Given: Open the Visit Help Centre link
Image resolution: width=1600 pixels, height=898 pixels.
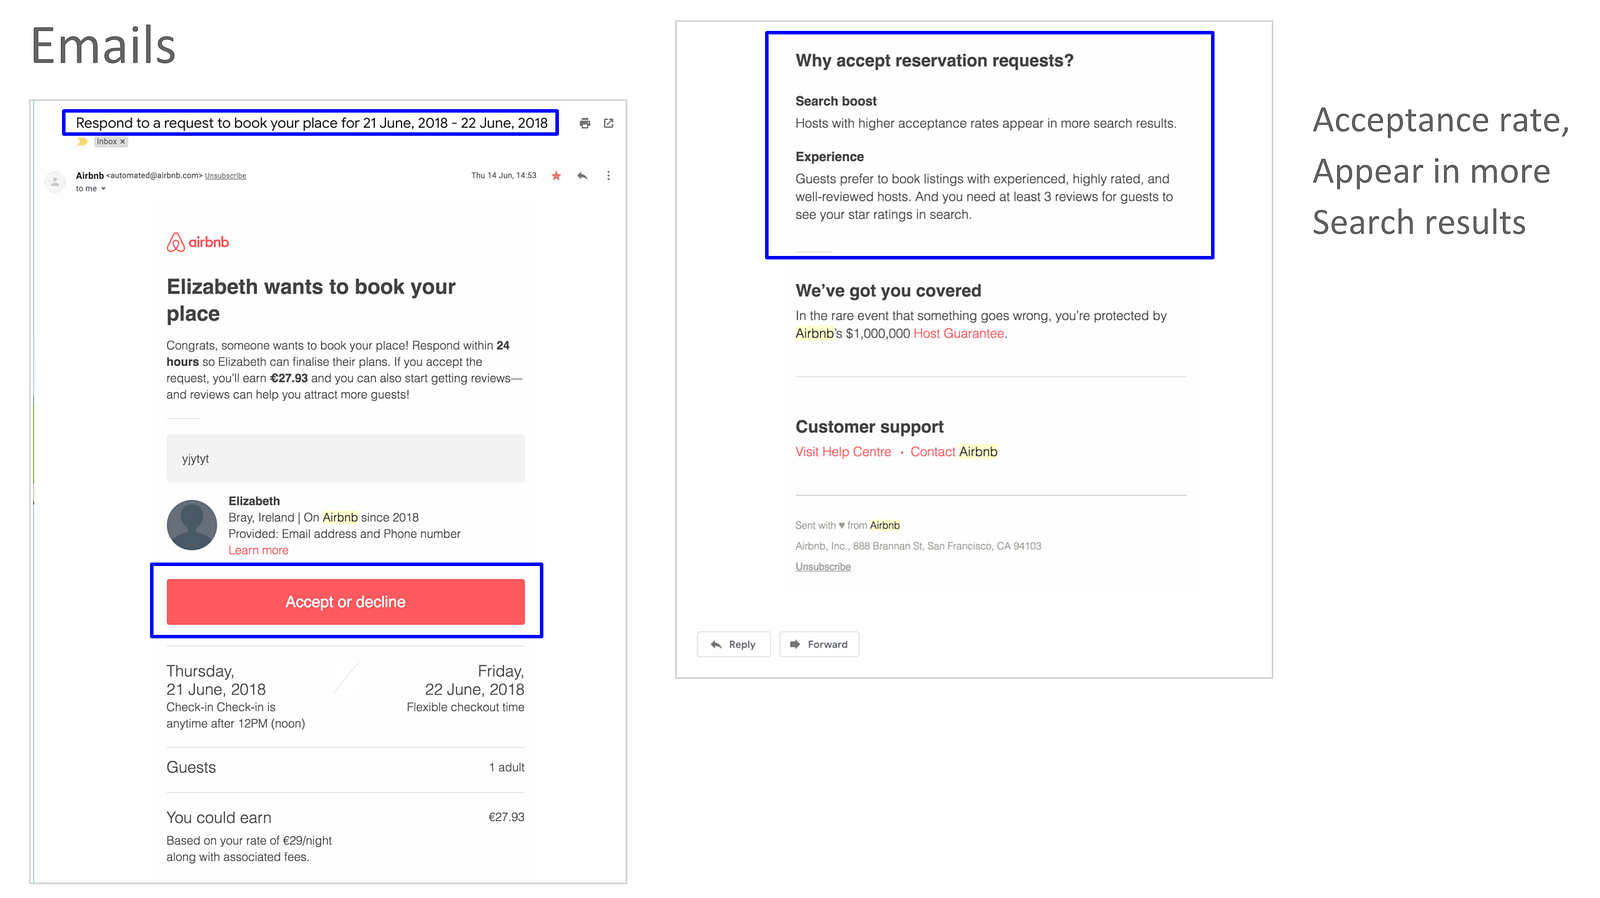Looking at the screenshot, I should click(843, 452).
